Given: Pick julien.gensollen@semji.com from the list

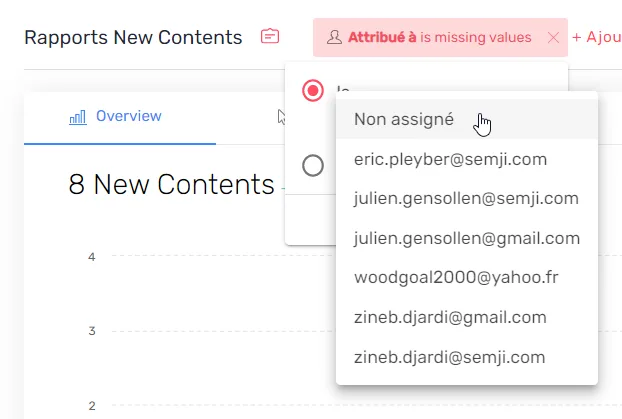Looking at the screenshot, I should coord(466,198).
